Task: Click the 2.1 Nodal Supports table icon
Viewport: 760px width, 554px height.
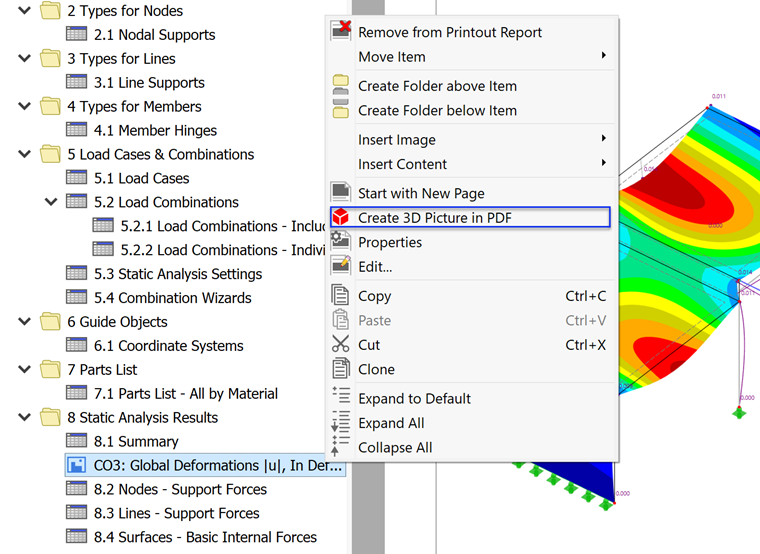Action: (77, 34)
